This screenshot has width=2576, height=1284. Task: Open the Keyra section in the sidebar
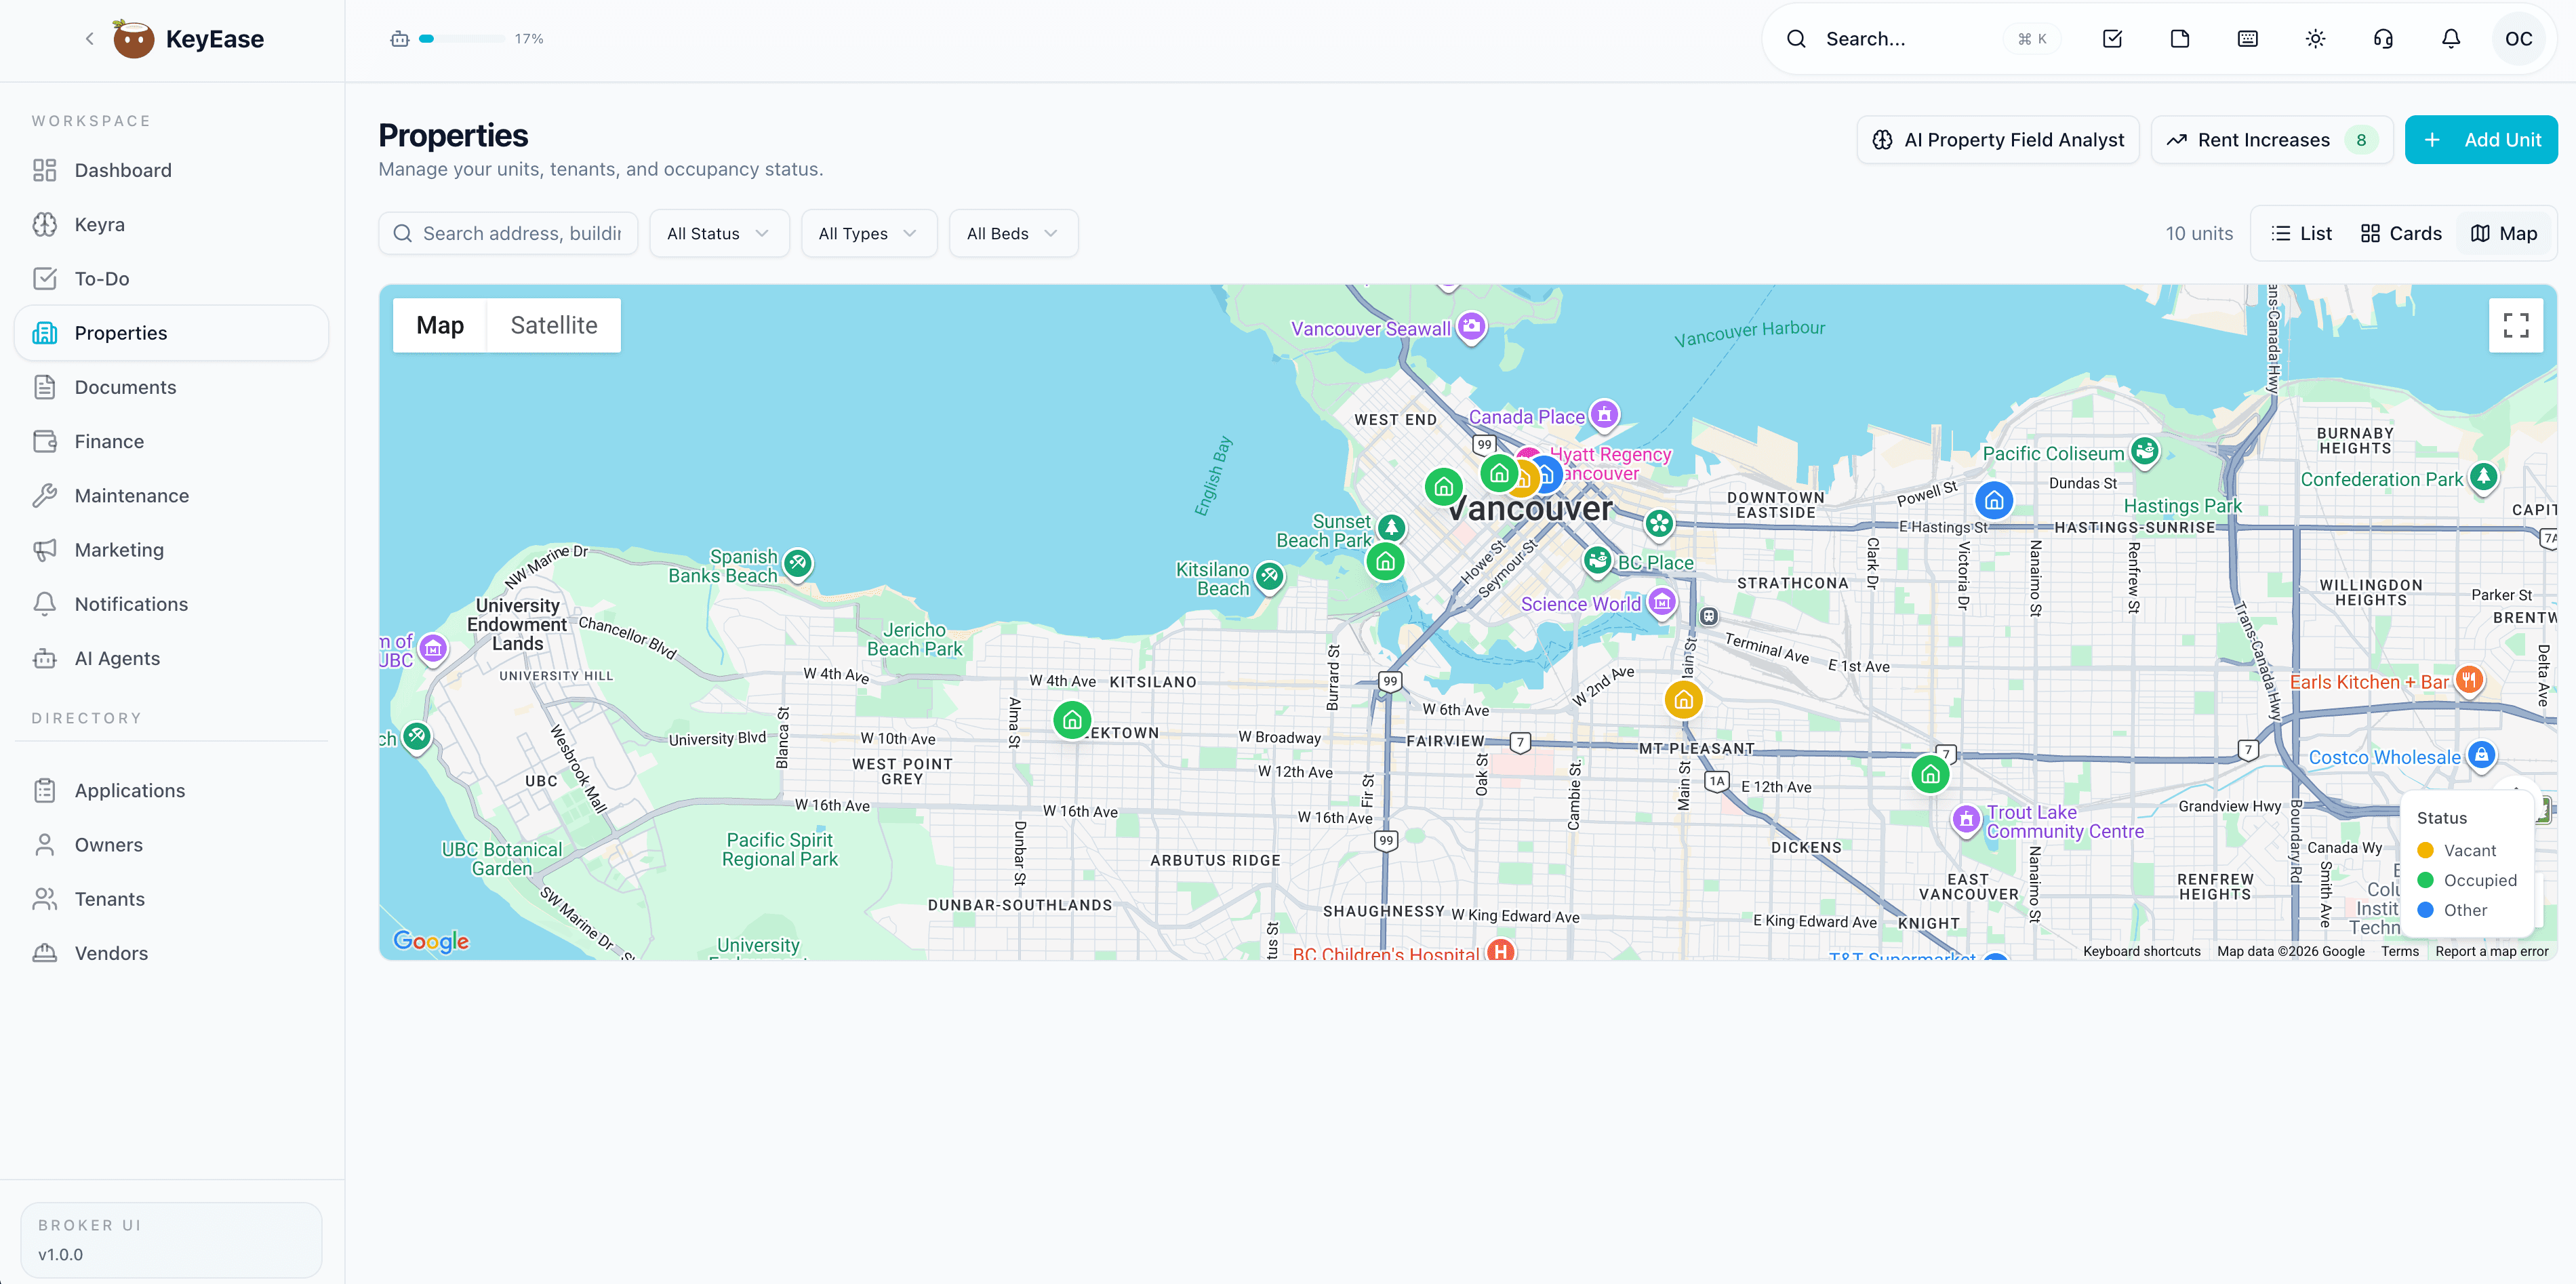(x=99, y=224)
